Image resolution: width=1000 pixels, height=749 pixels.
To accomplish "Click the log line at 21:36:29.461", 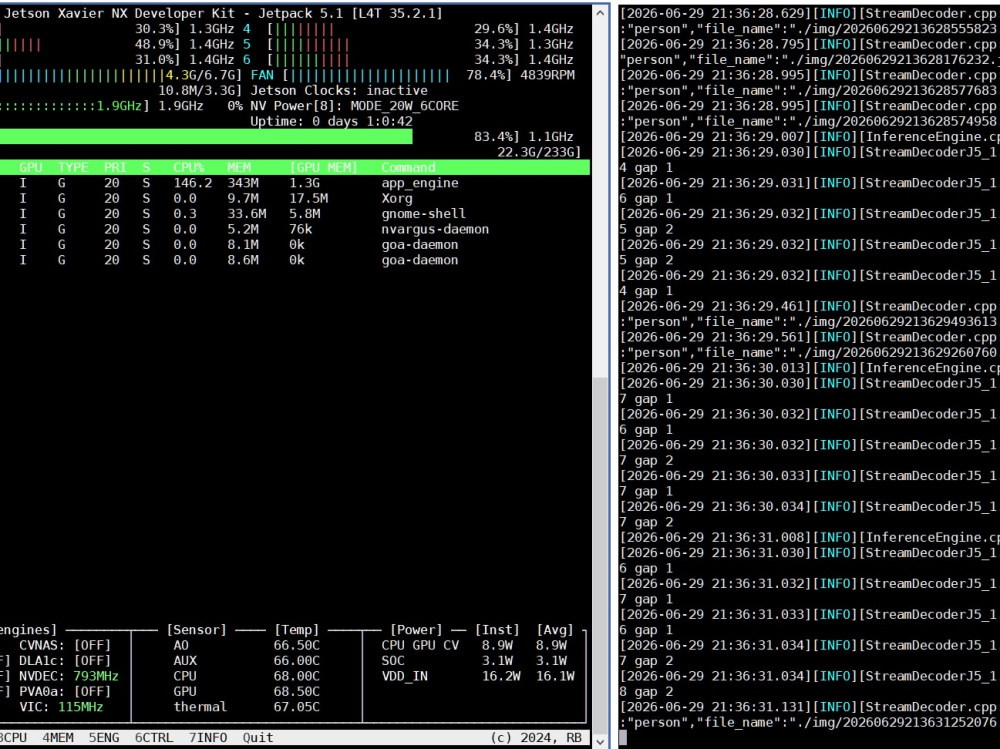I will 809,306.
